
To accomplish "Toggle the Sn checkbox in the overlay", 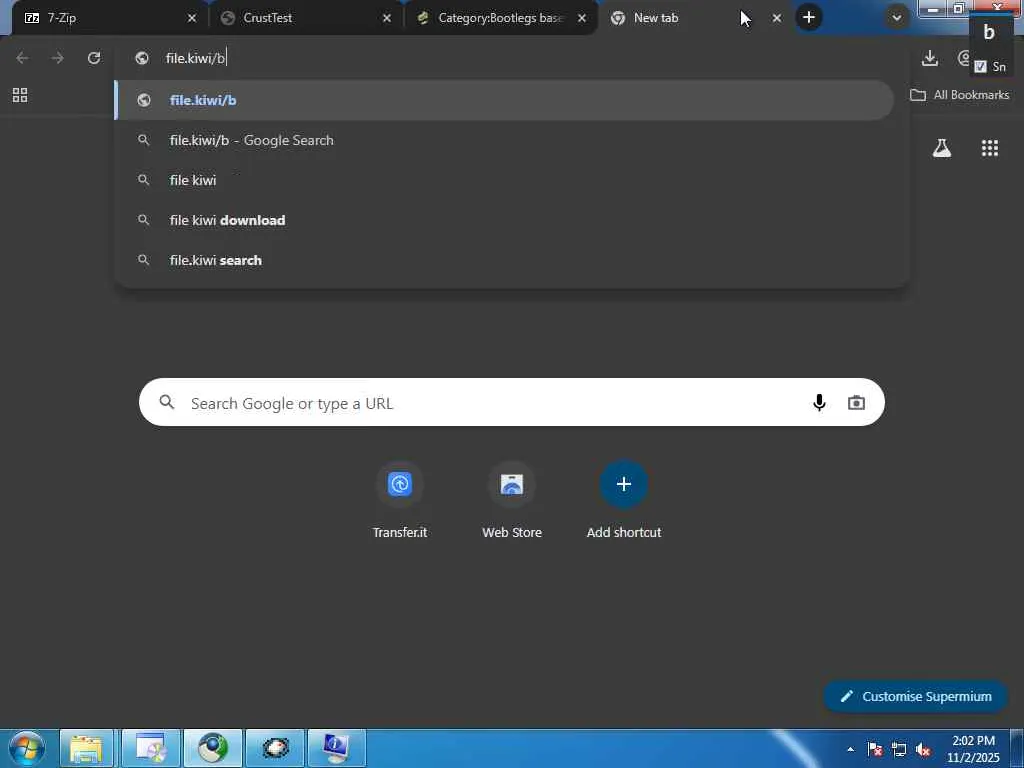I will [x=980, y=67].
